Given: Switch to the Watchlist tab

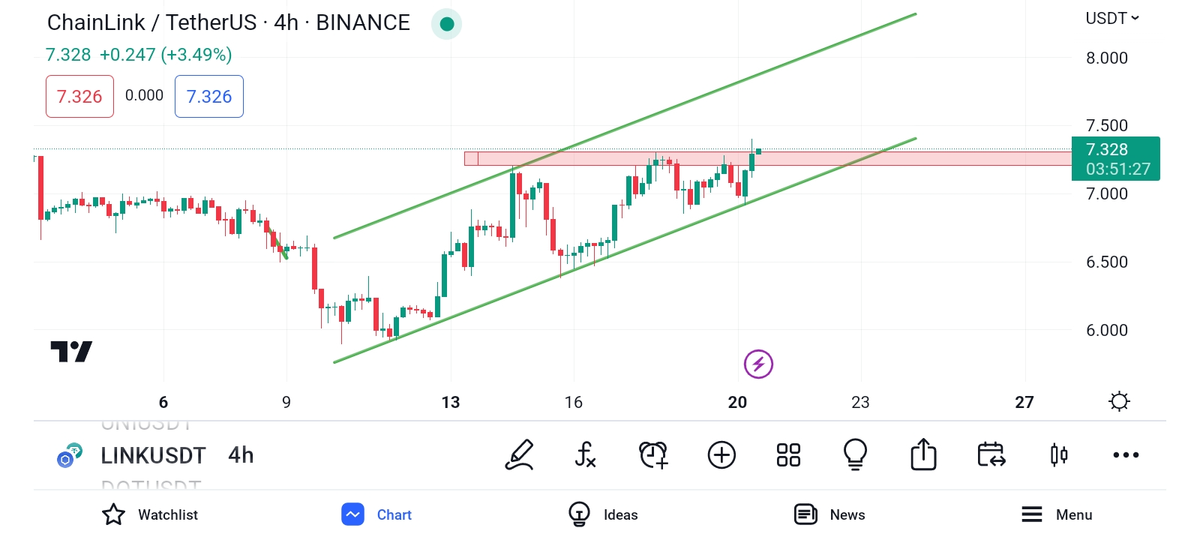Looking at the screenshot, I should point(150,514).
